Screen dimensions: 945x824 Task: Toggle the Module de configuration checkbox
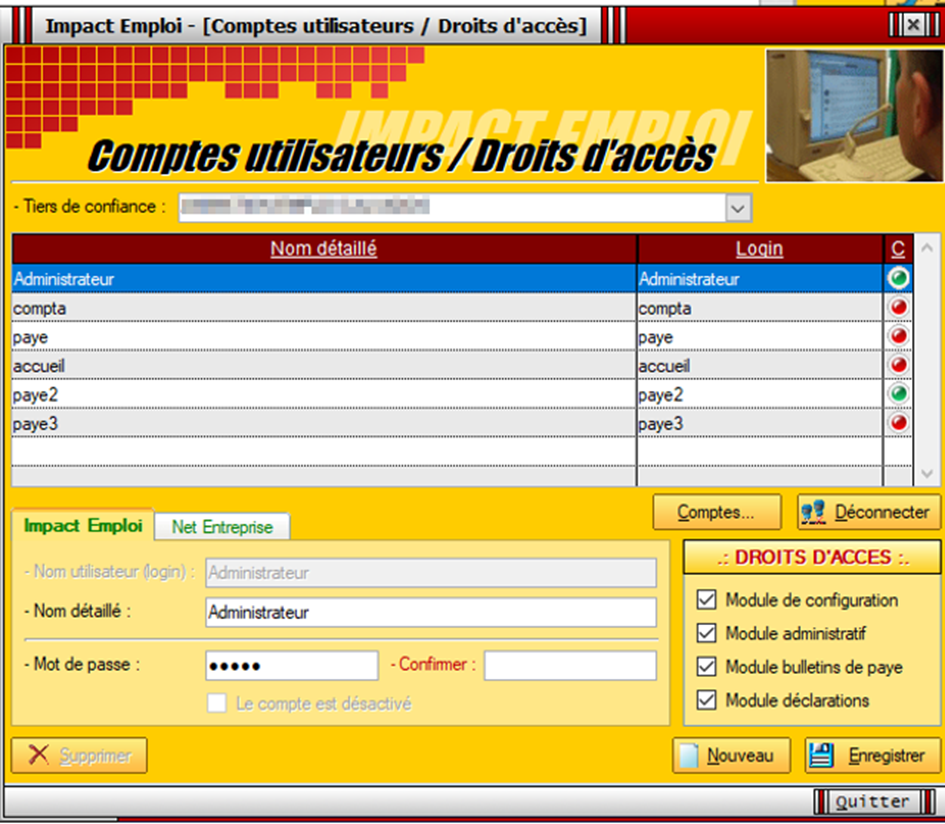coord(706,600)
